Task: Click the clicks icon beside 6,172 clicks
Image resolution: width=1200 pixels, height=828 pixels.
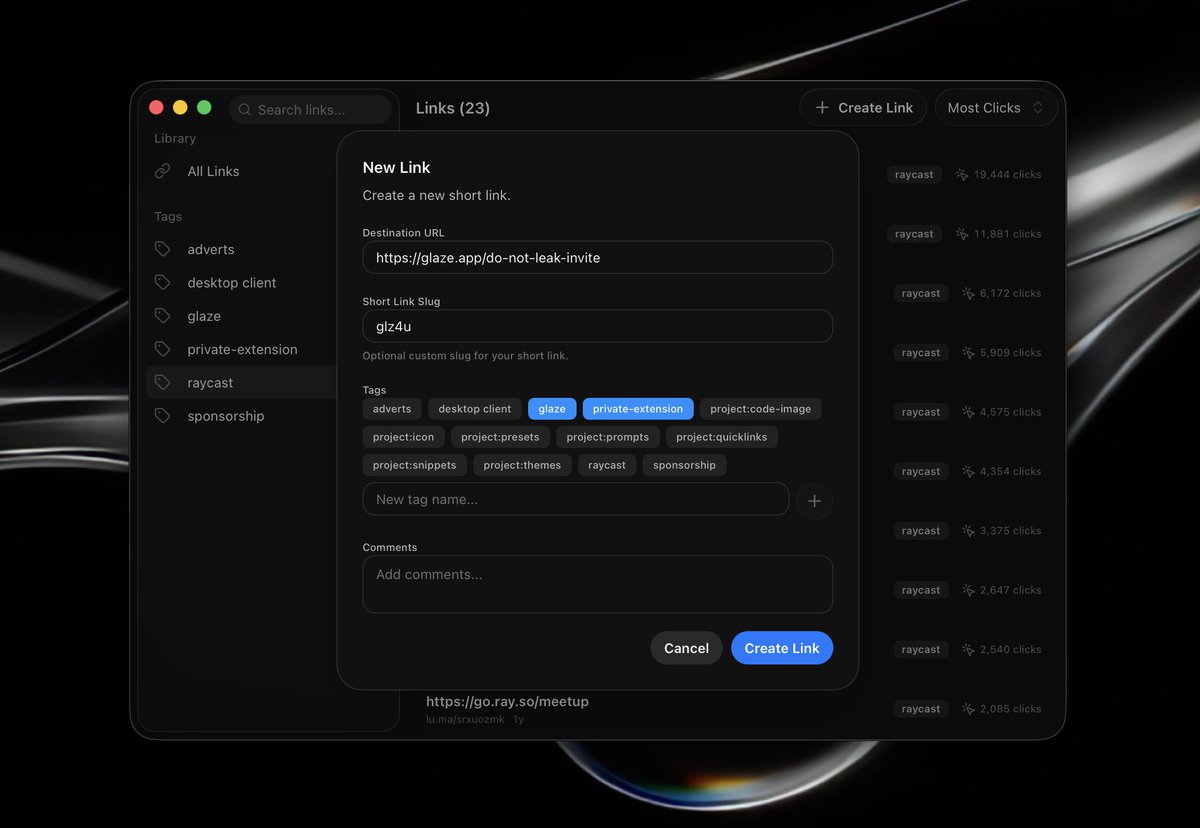Action: (x=968, y=293)
